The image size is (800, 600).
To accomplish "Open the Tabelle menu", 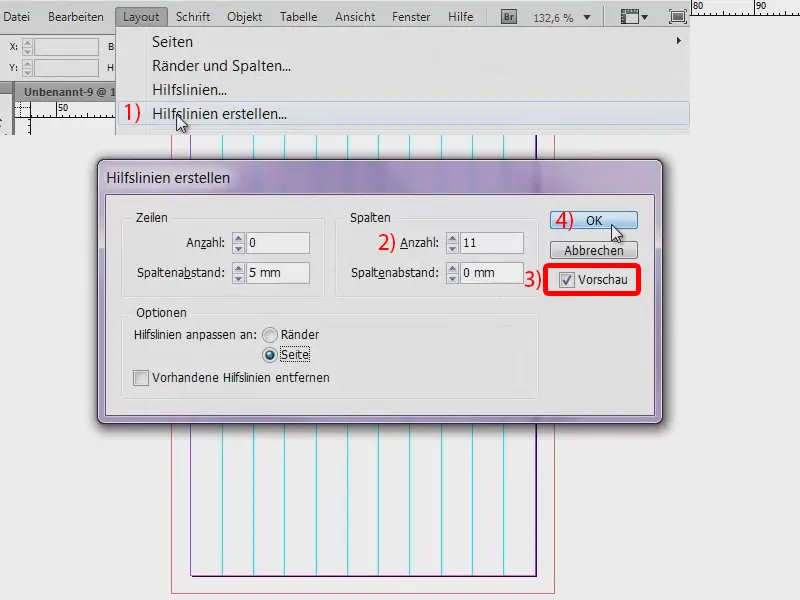I will point(298,17).
